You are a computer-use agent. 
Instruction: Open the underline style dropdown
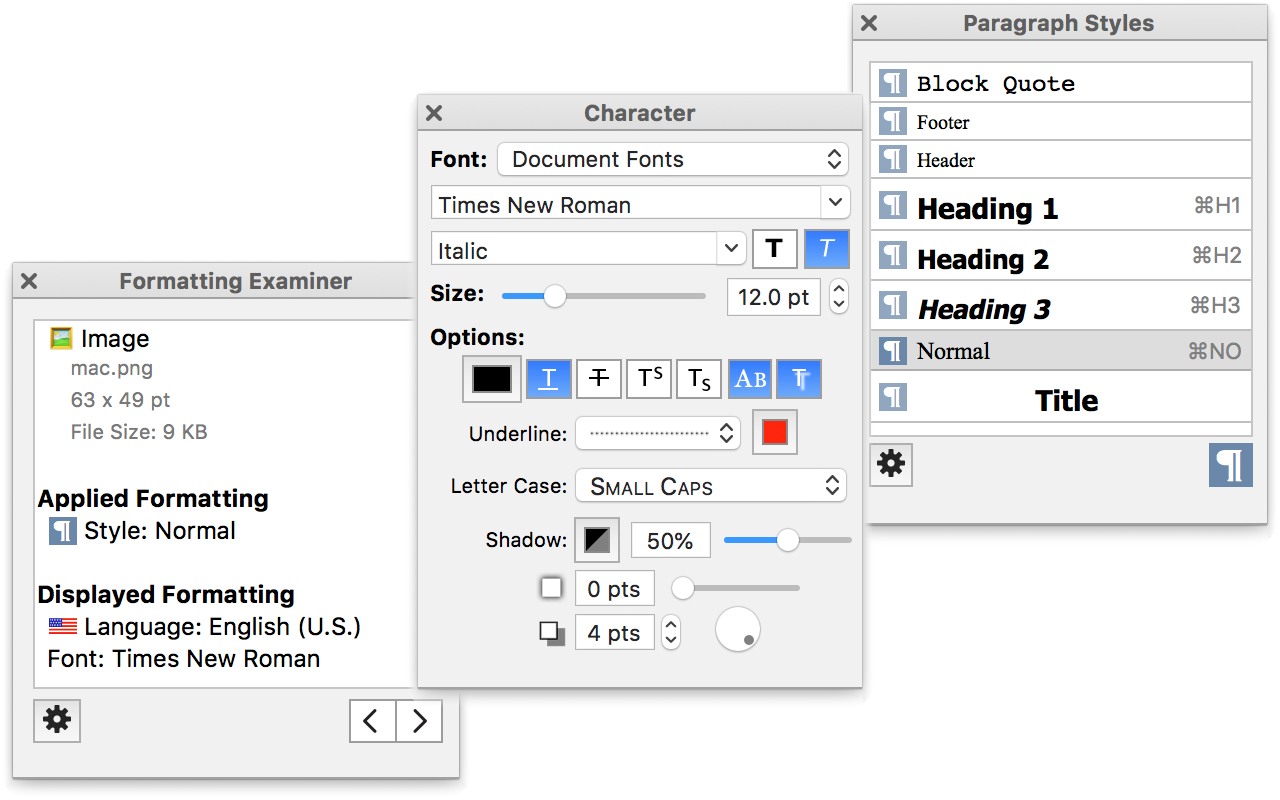657,433
